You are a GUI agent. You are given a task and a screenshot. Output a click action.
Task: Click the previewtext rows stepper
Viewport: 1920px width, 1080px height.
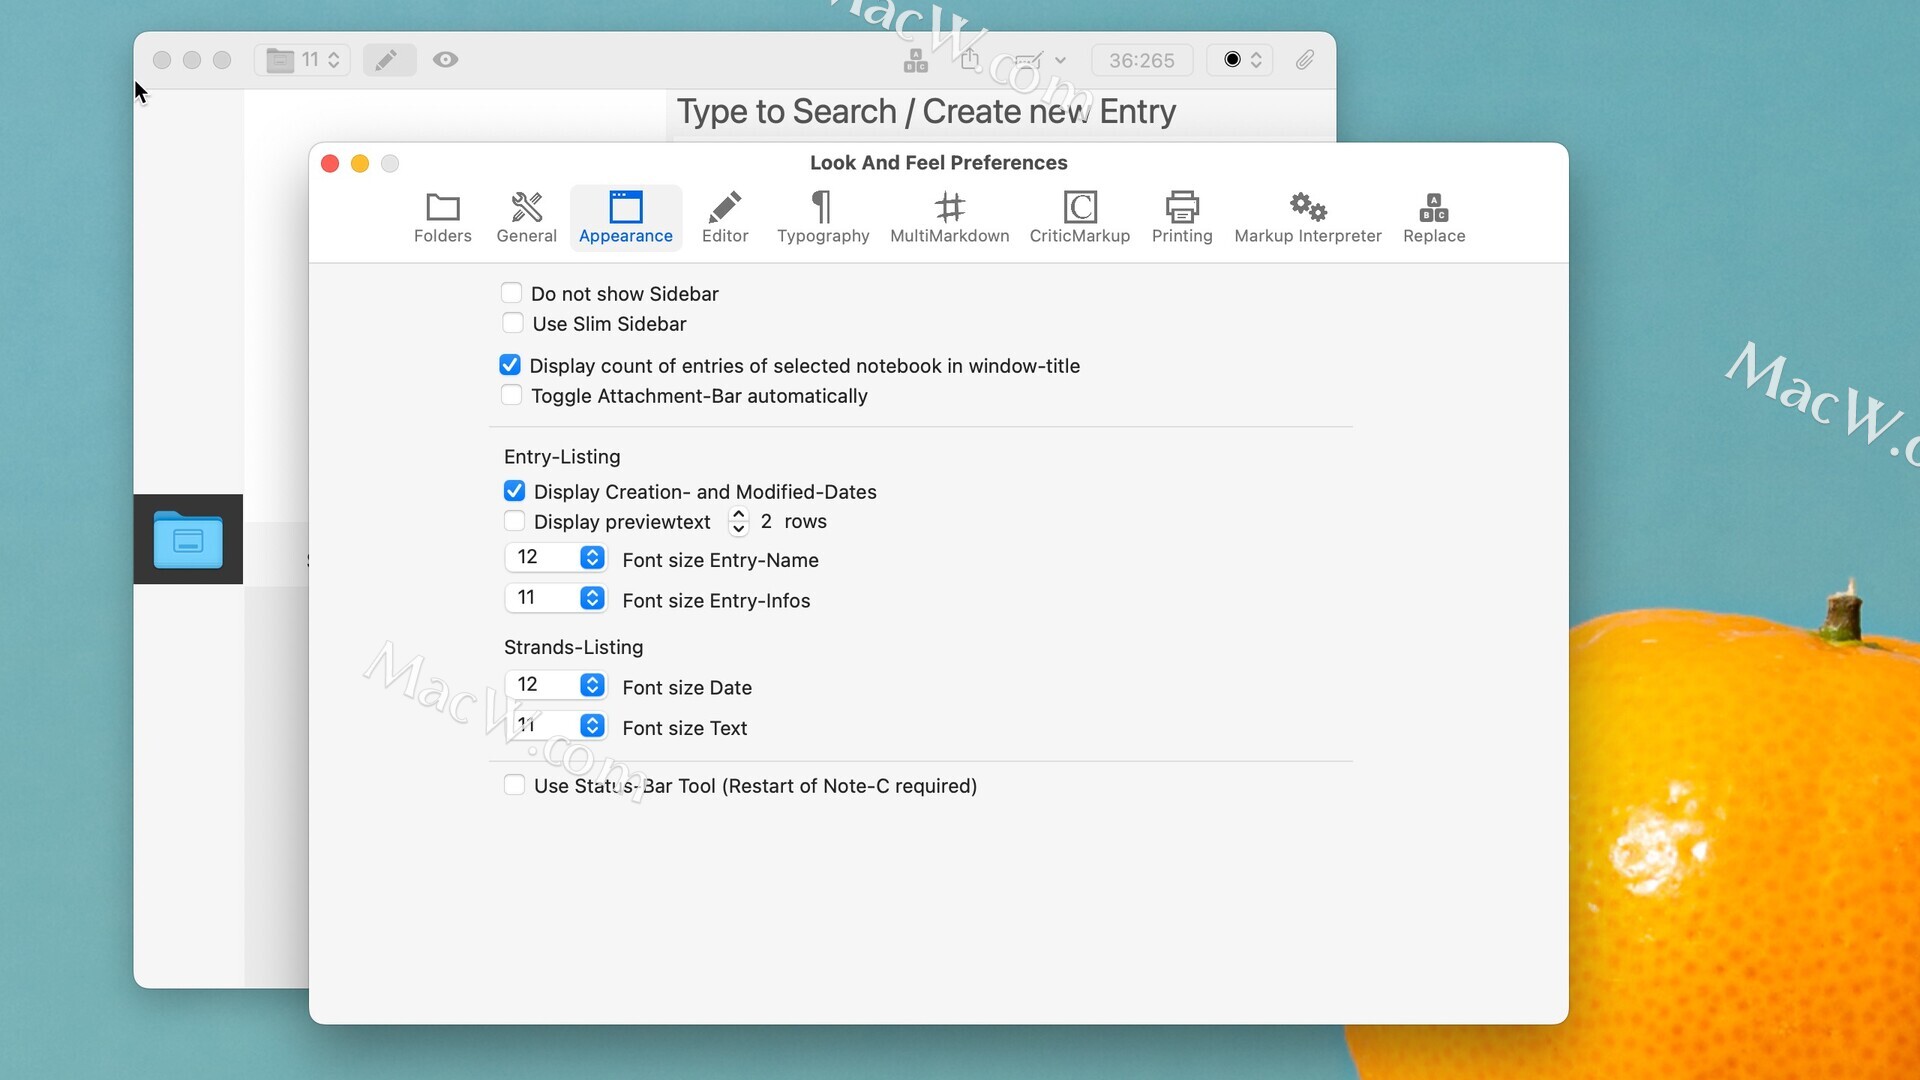click(x=738, y=521)
